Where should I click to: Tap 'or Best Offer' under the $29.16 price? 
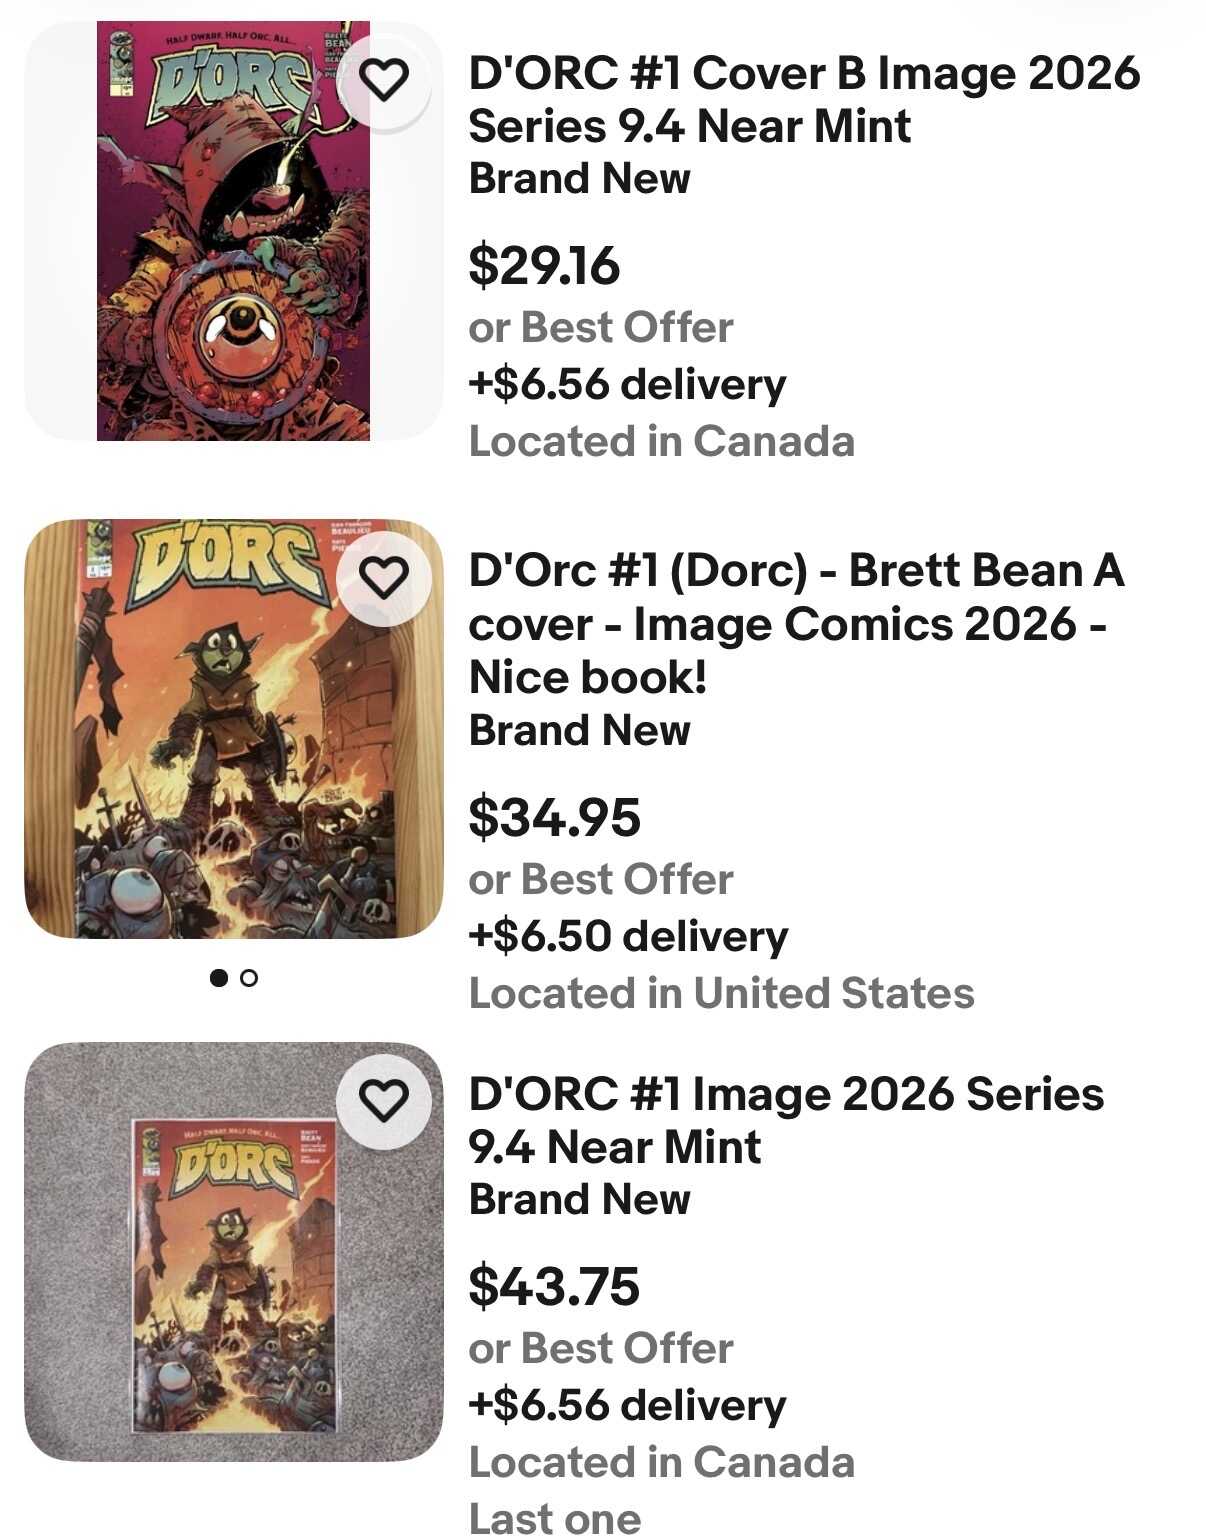click(600, 328)
